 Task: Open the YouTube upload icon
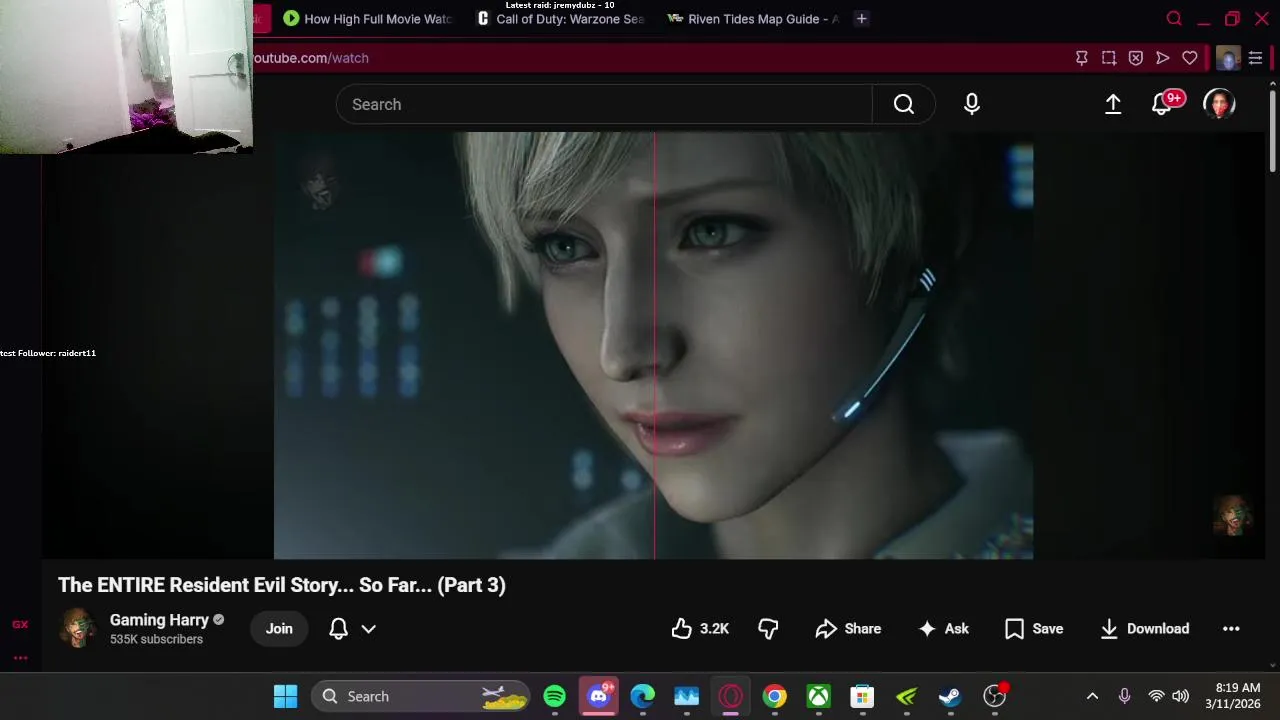click(1113, 104)
